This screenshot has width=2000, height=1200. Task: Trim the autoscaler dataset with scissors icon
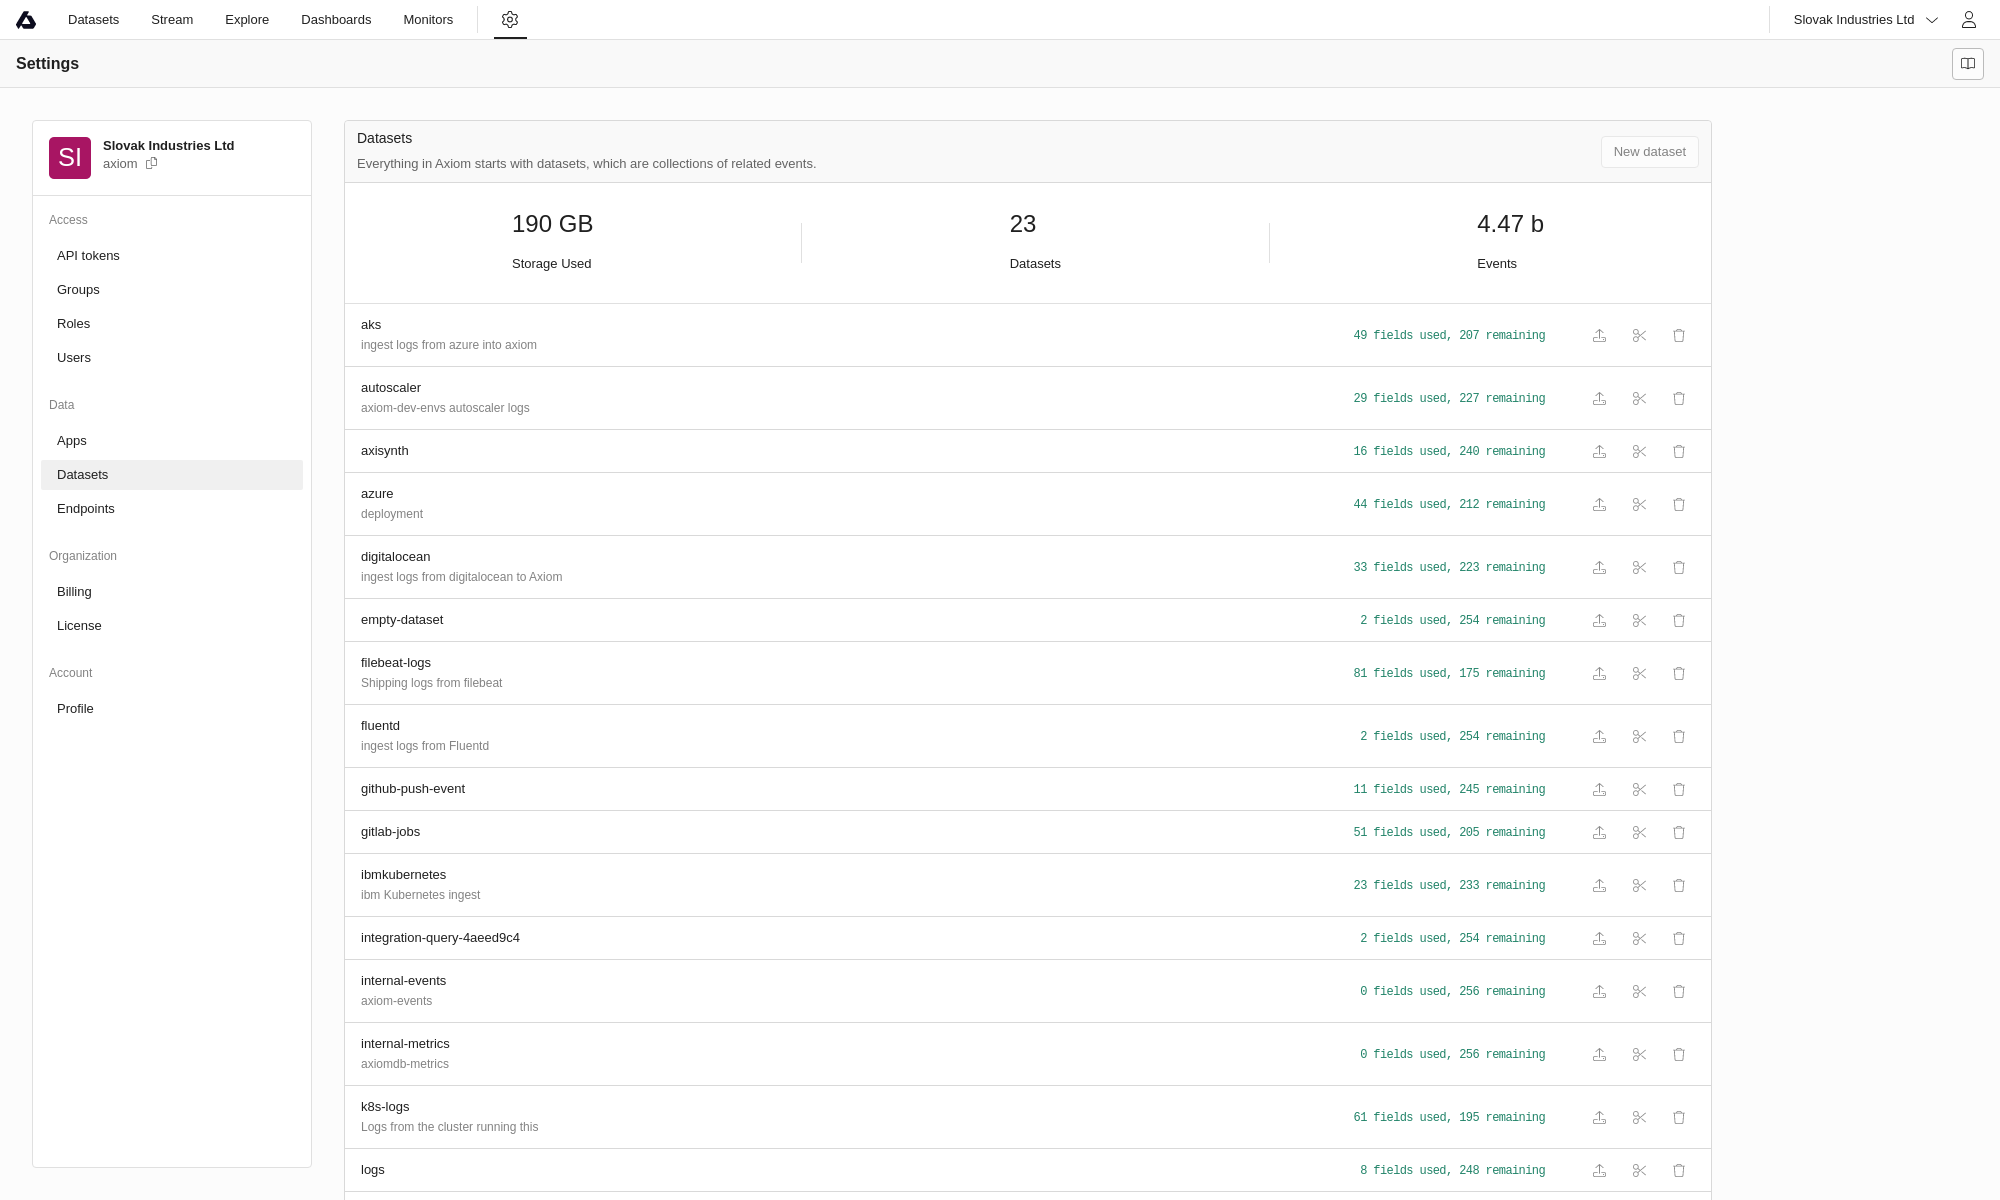pyautogui.click(x=1639, y=399)
